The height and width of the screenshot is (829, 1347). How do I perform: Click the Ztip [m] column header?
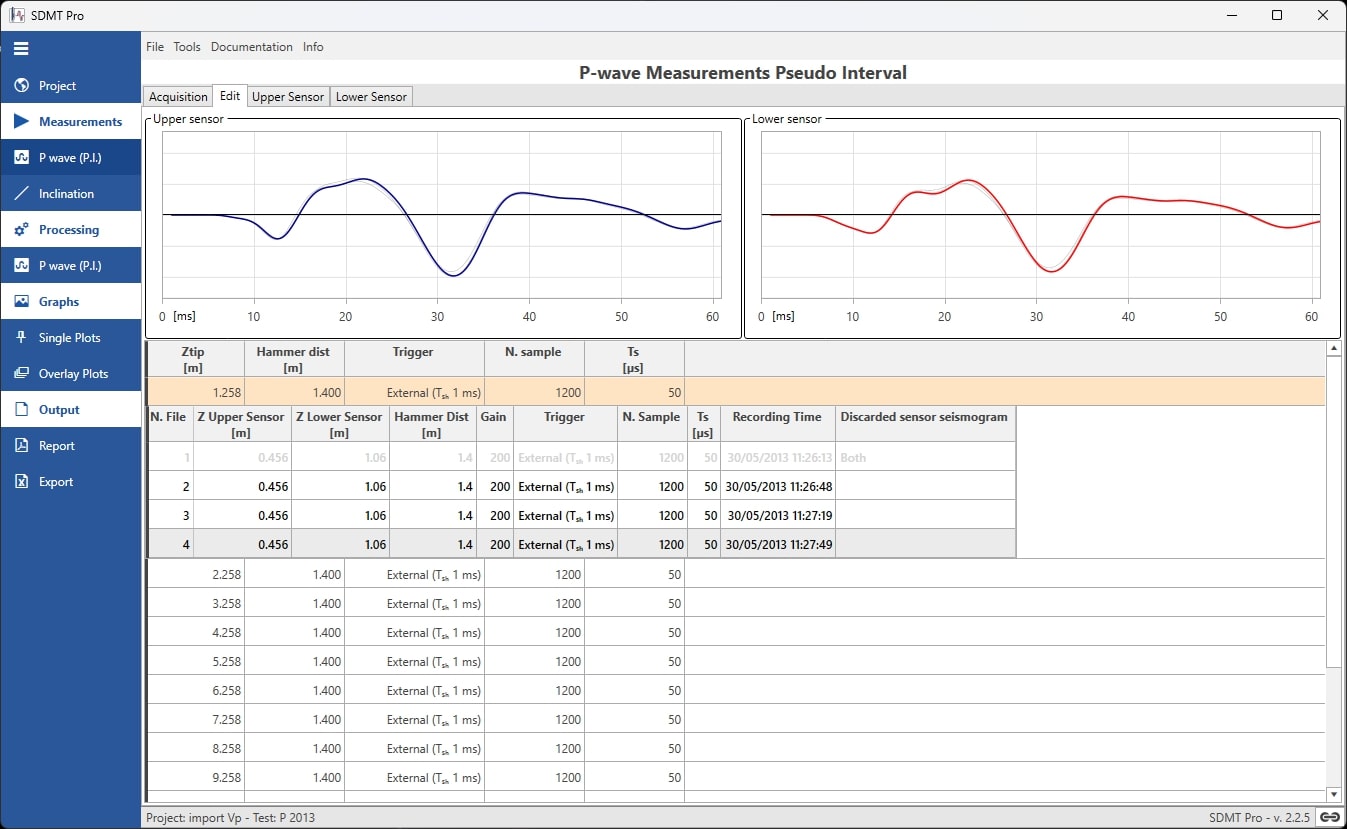point(196,359)
